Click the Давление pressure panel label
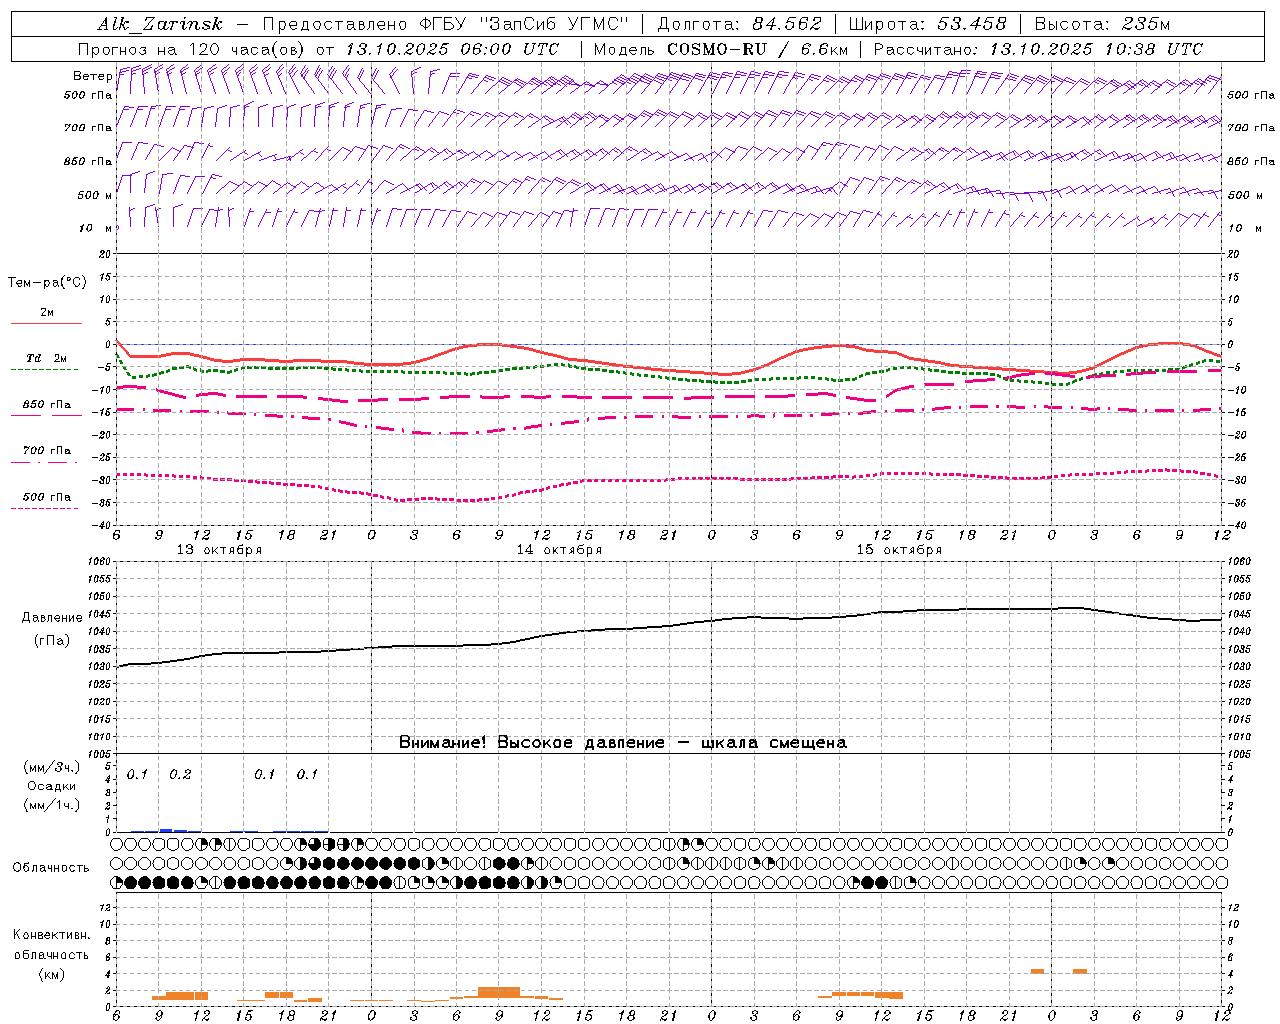 (53, 618)
